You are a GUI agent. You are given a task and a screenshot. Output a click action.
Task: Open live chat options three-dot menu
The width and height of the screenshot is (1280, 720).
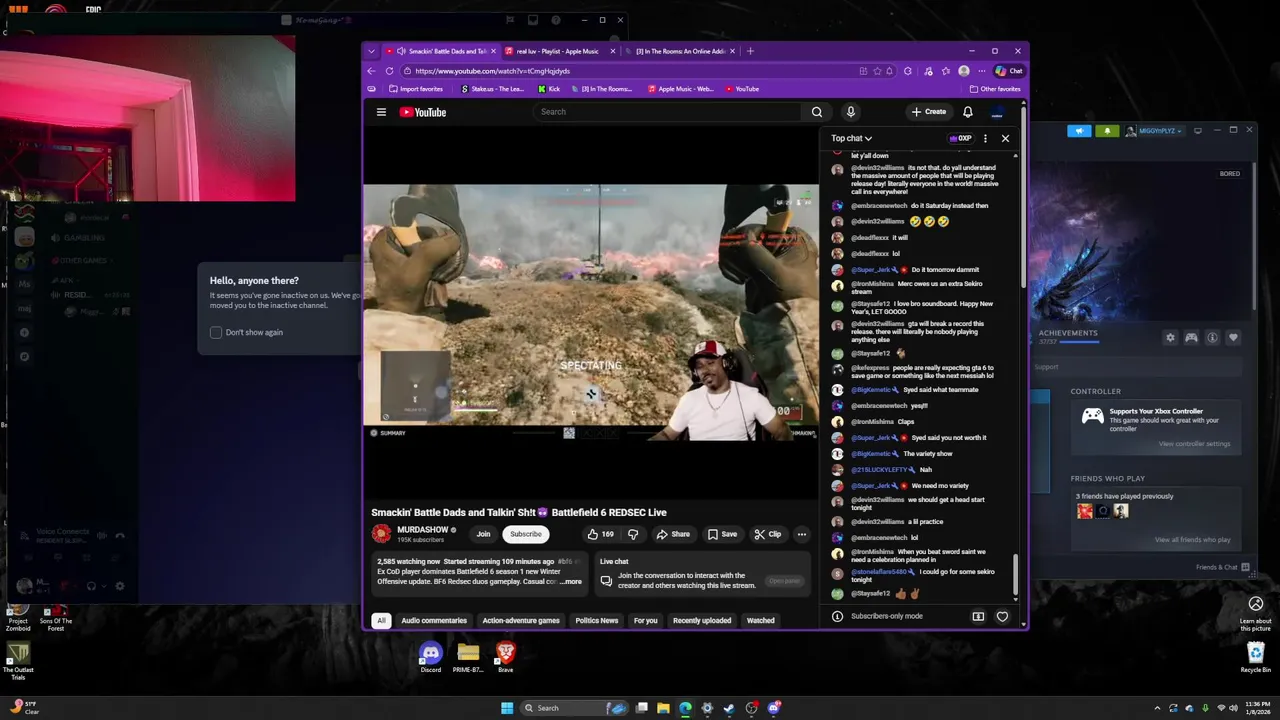point(985,138)
